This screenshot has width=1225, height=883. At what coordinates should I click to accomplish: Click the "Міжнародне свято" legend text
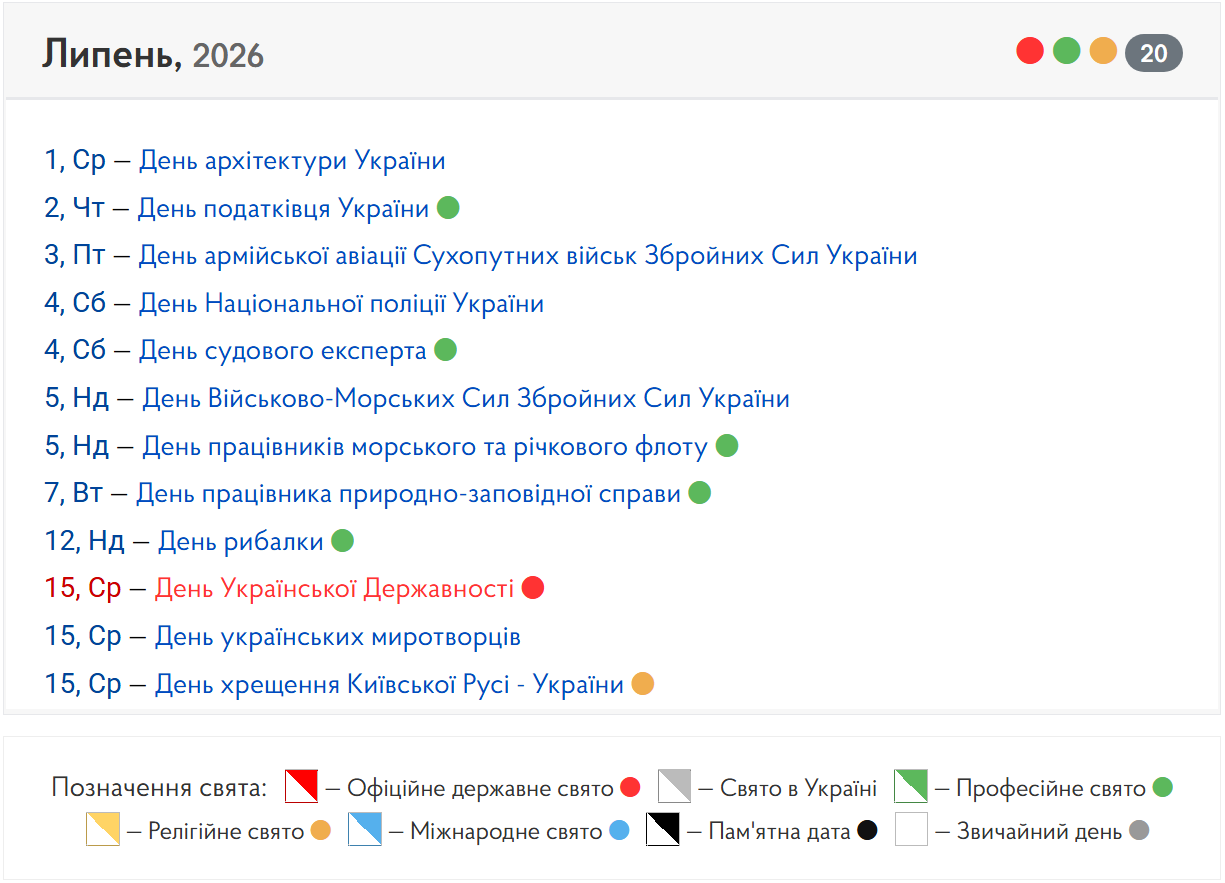(506, 832)
